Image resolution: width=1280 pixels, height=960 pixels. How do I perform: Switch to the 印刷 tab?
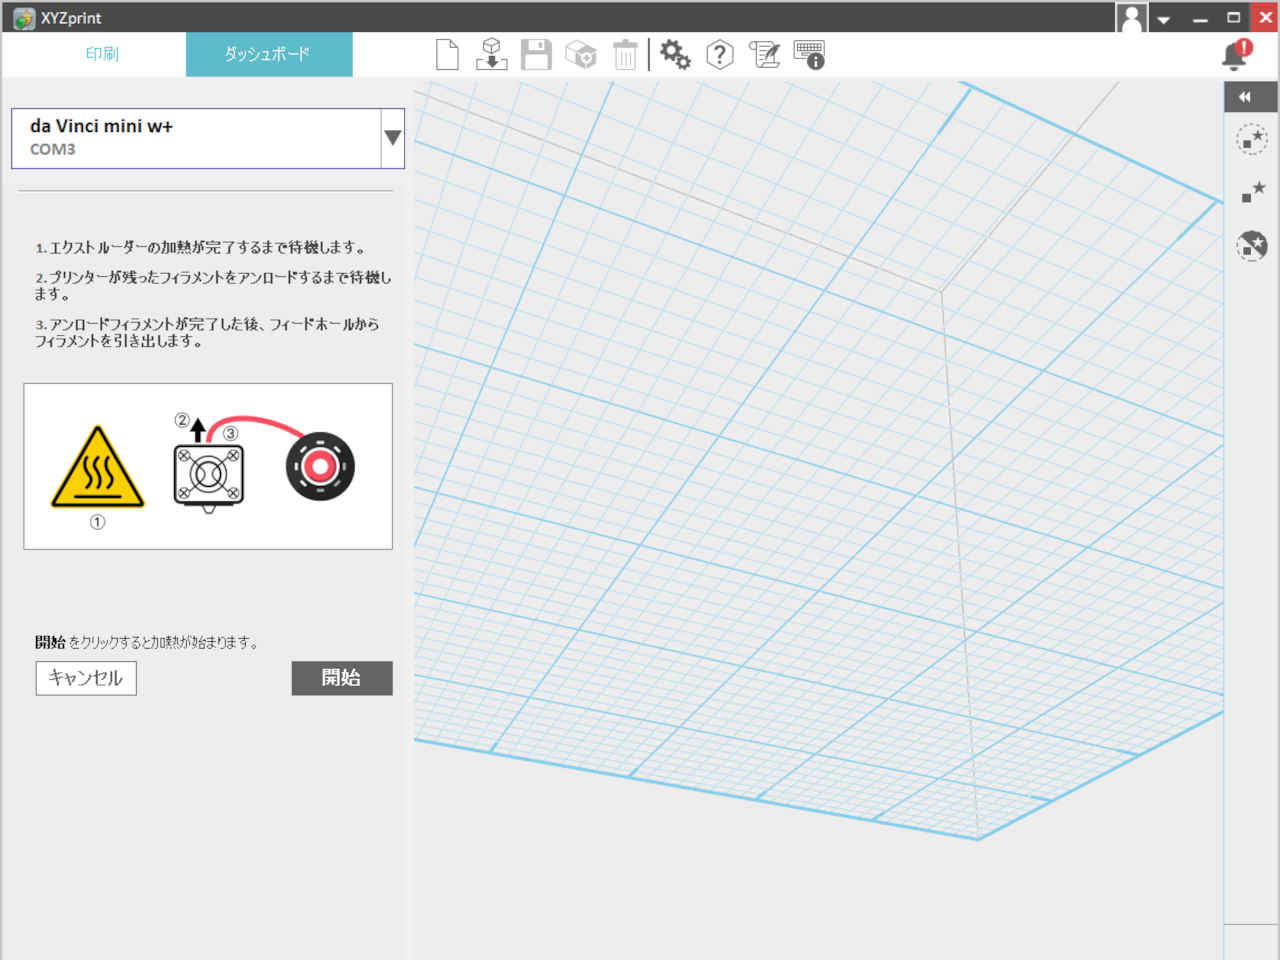click(102, 54)
